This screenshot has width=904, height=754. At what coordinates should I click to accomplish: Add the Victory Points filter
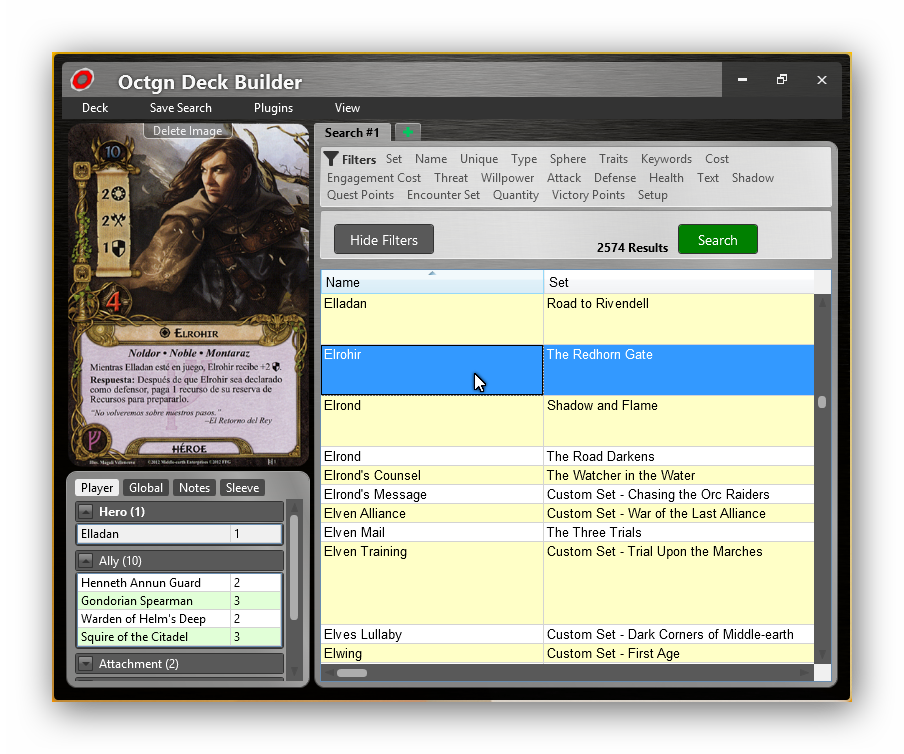click(x=588, y=195)
